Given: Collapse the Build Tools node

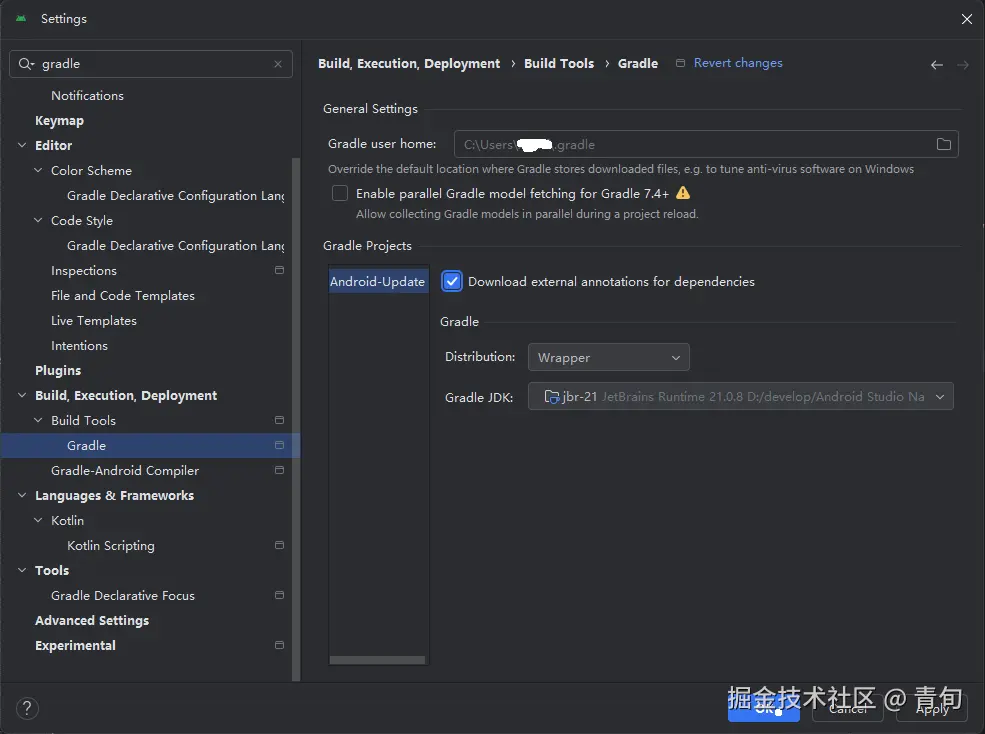Looking at the screenshot, I should point(38,420).
